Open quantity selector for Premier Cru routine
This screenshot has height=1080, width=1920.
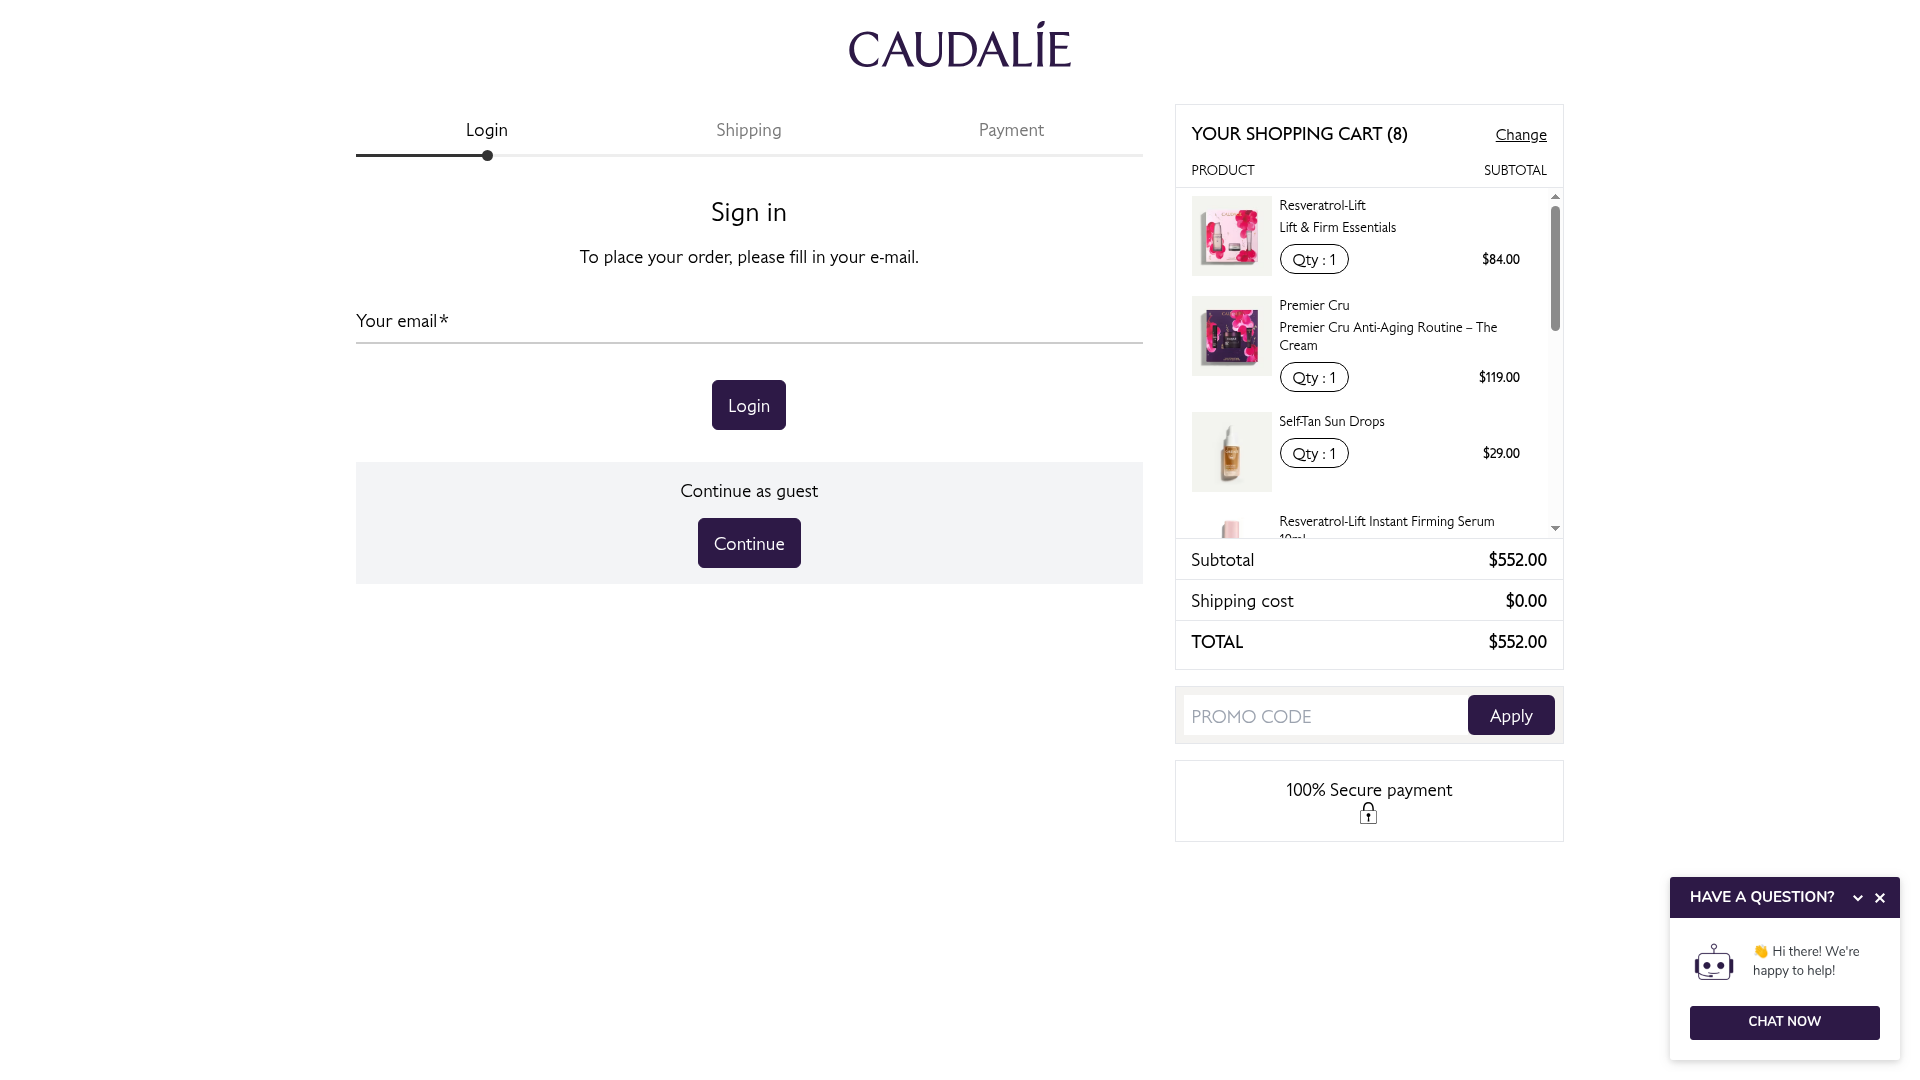click(x=1314, y=377)
